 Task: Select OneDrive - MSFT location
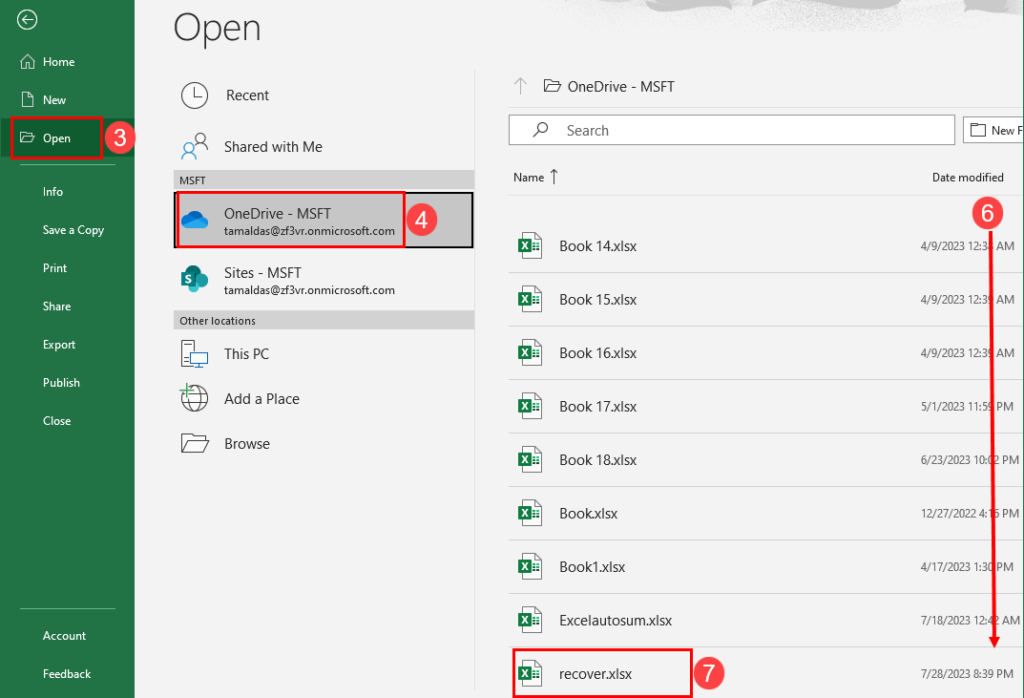324,220
